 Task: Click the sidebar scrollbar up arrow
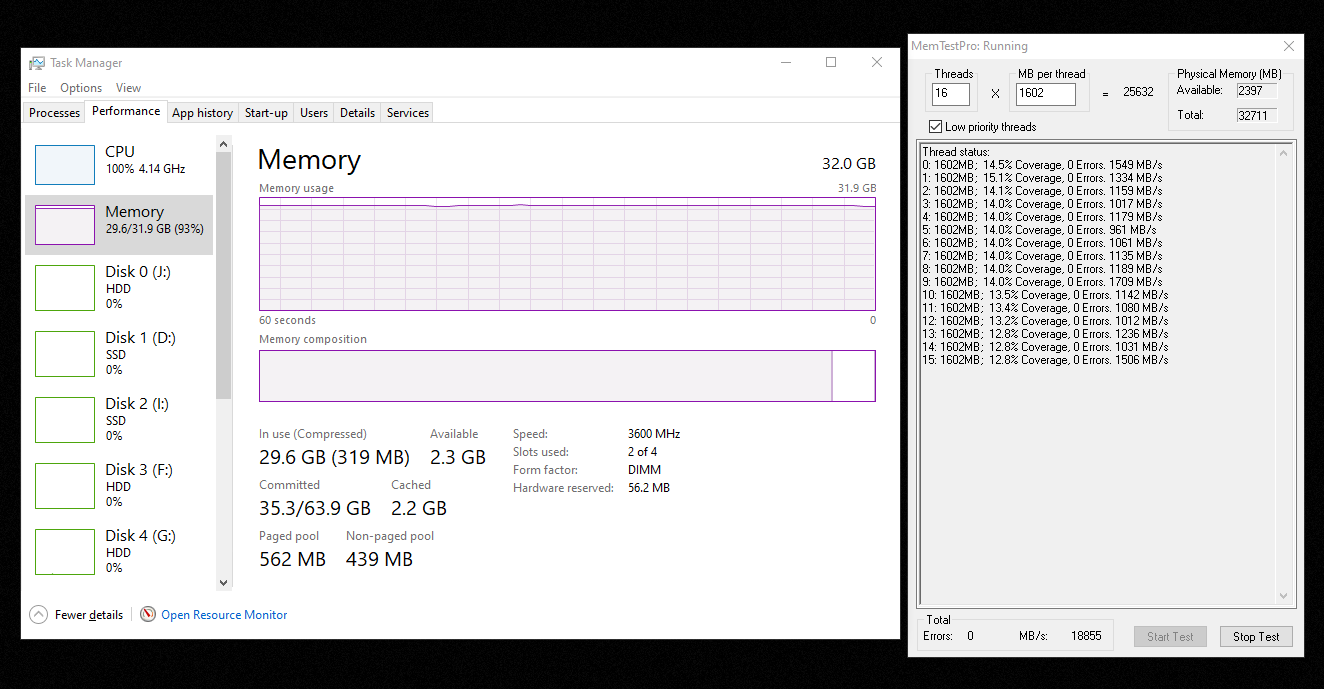(x=223, y=145)
